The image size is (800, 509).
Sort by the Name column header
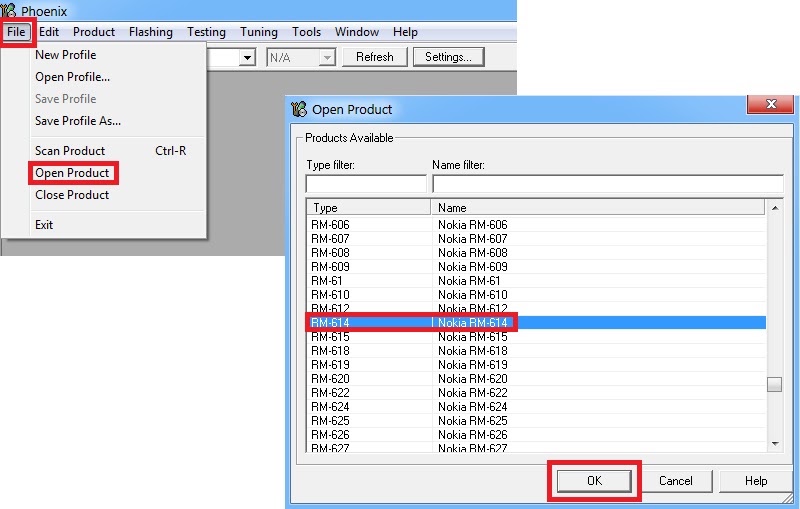(597, 208)
